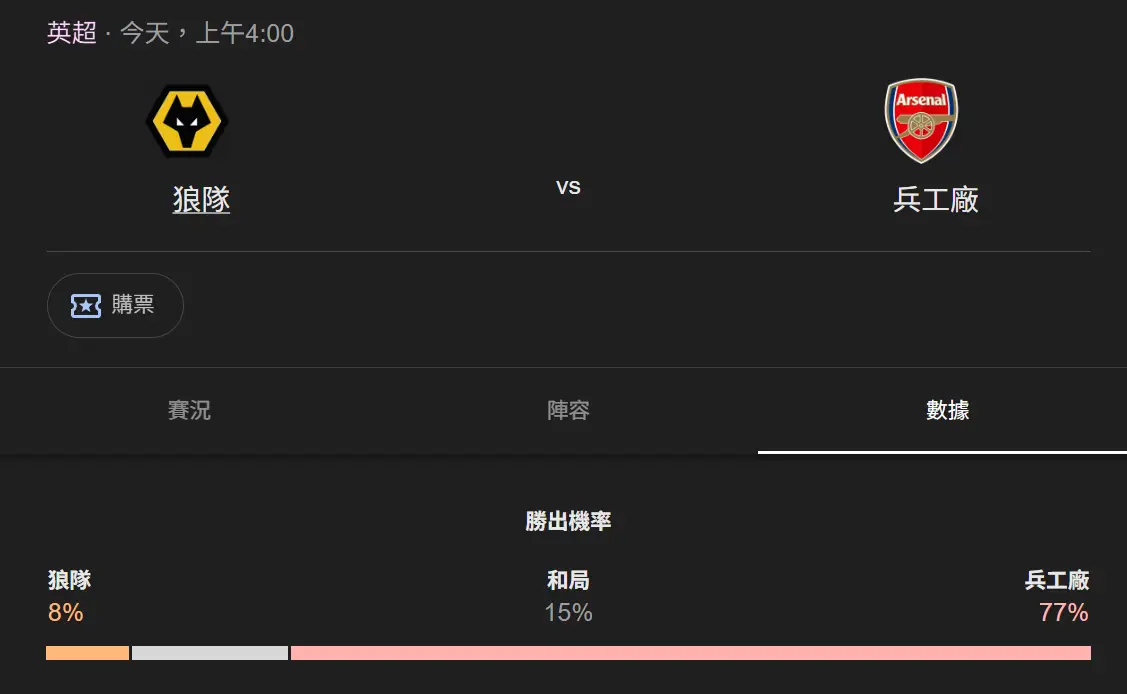Select the 數據 tab
Screen dimensions: 1127x694
(947, 410)
